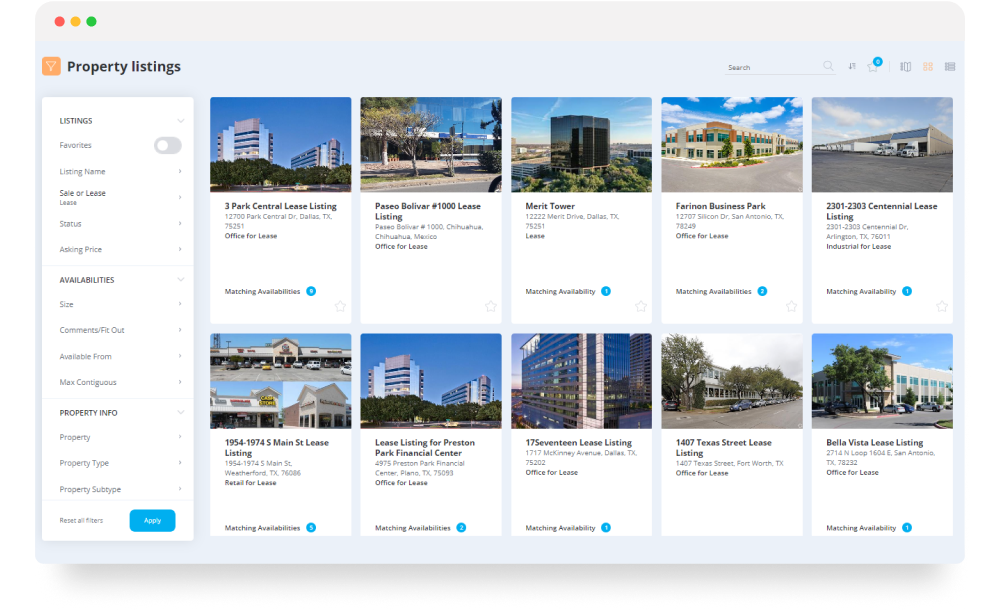Toggle the Favorites filter switch

point(168,145)
